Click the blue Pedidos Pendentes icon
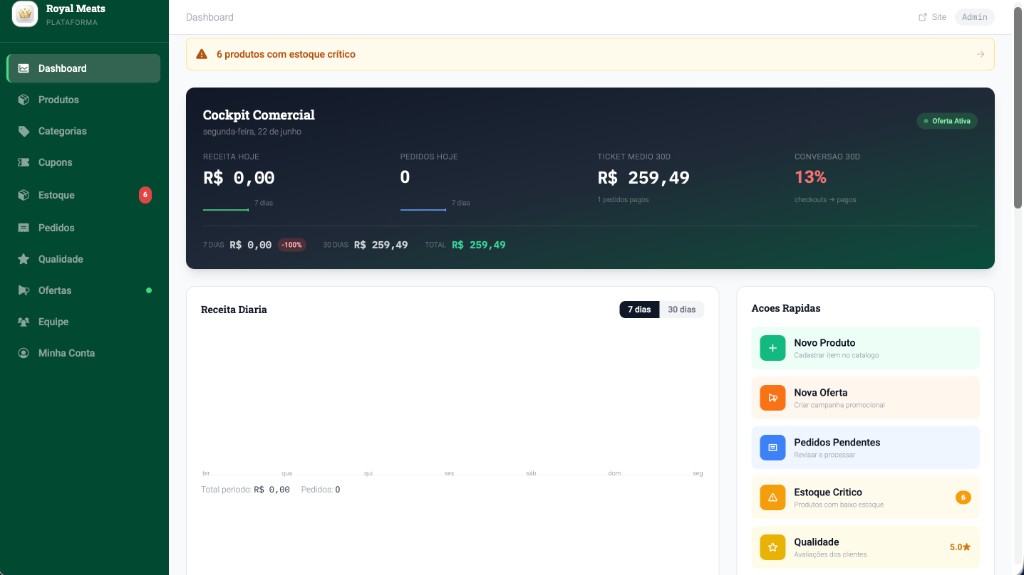This screenshot has height=575, width=1024. pos(773,448)
